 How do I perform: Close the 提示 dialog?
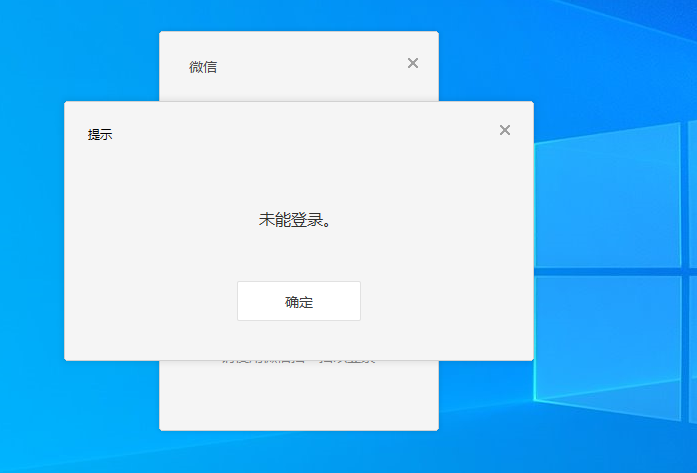click(505, 130)
